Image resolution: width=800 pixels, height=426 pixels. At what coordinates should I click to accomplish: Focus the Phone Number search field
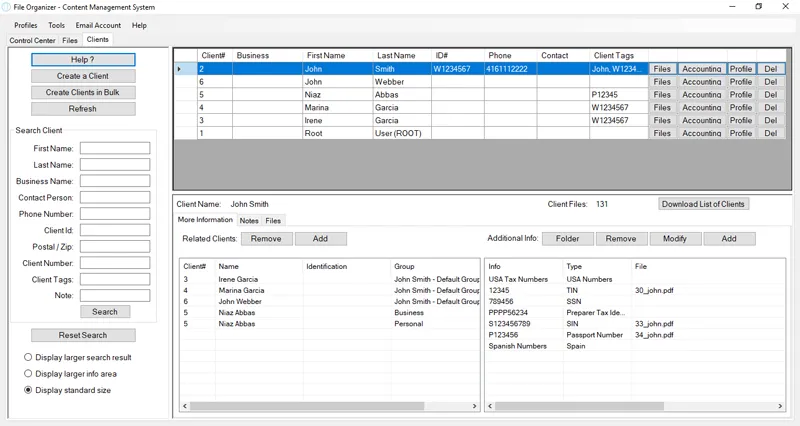(x=115, y=214)
